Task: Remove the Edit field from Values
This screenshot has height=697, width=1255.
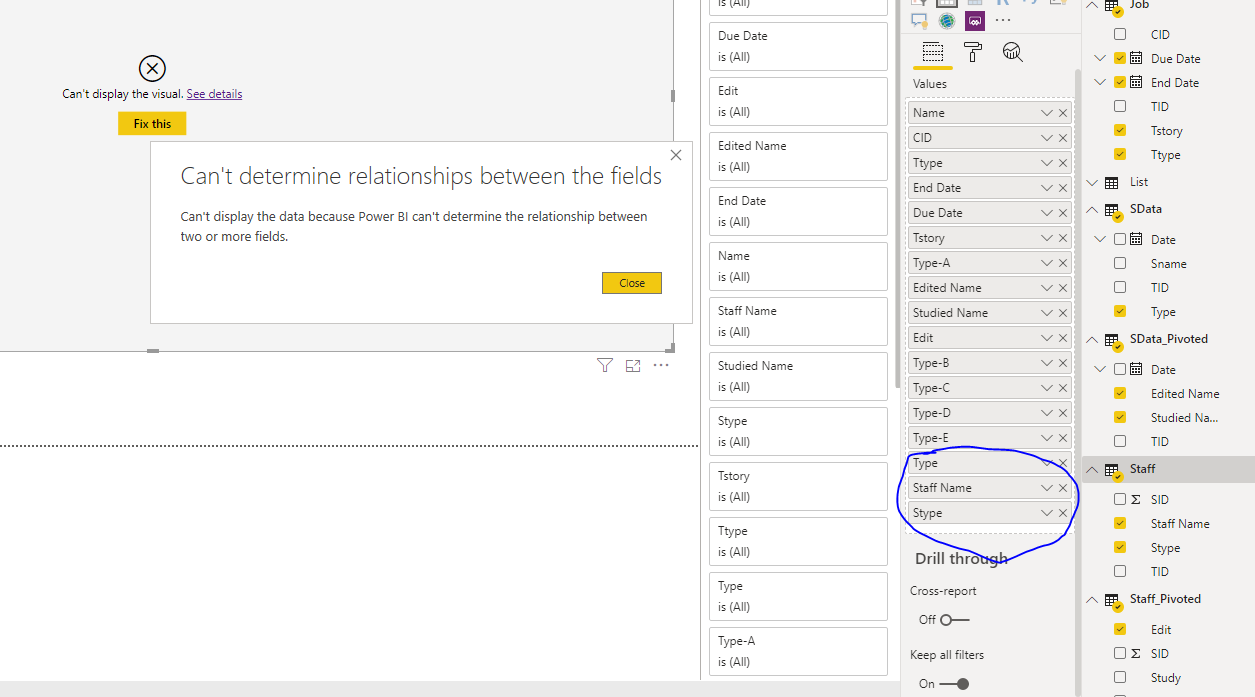Action: [1063, 338]
